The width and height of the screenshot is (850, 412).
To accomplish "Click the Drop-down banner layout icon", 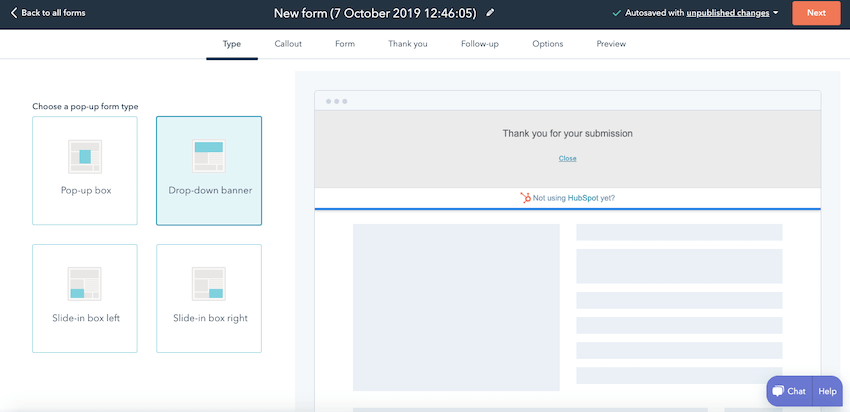I will 209,157.
